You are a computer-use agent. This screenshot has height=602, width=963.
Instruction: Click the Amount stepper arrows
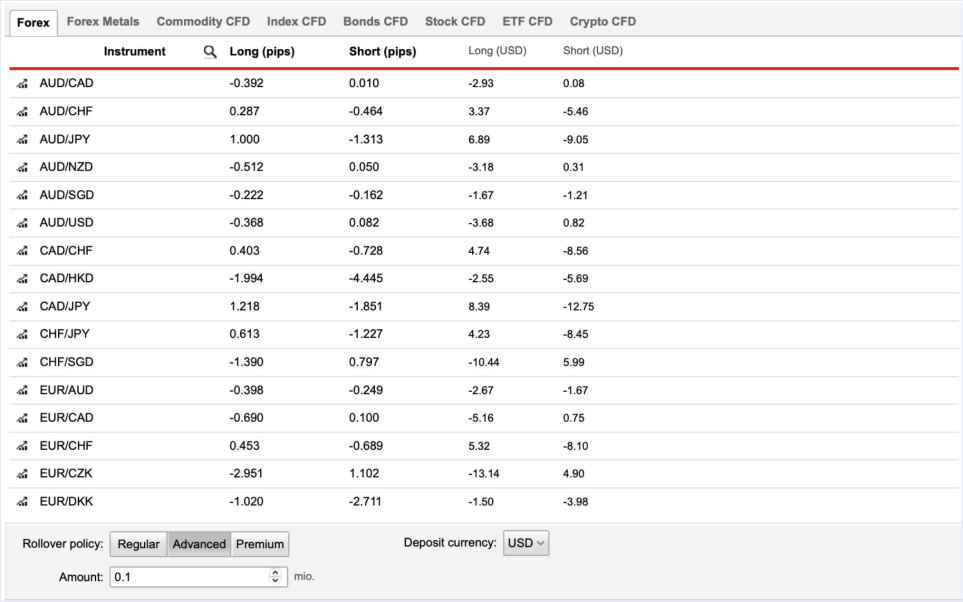(277, 577)
